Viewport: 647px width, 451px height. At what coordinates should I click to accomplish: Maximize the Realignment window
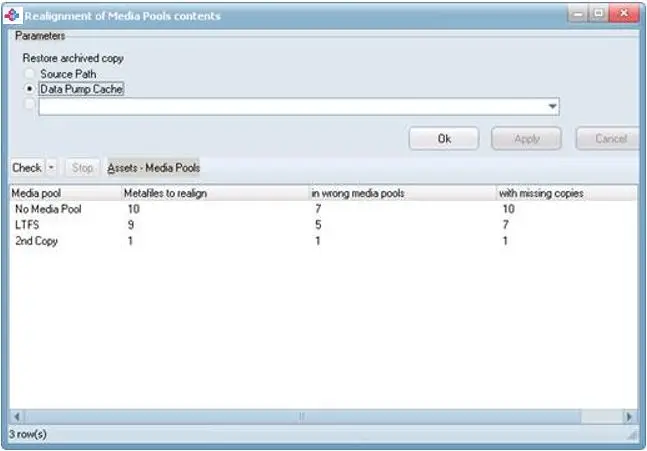coord(599,15)
